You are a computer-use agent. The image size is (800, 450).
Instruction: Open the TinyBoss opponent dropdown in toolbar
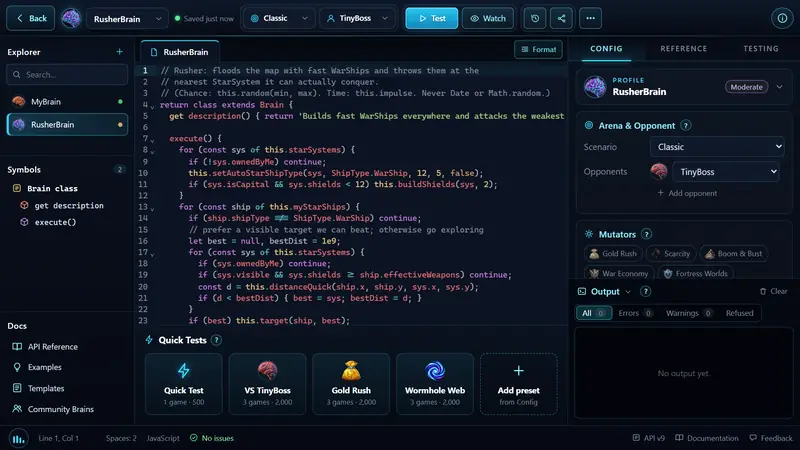tap(357, 18)
